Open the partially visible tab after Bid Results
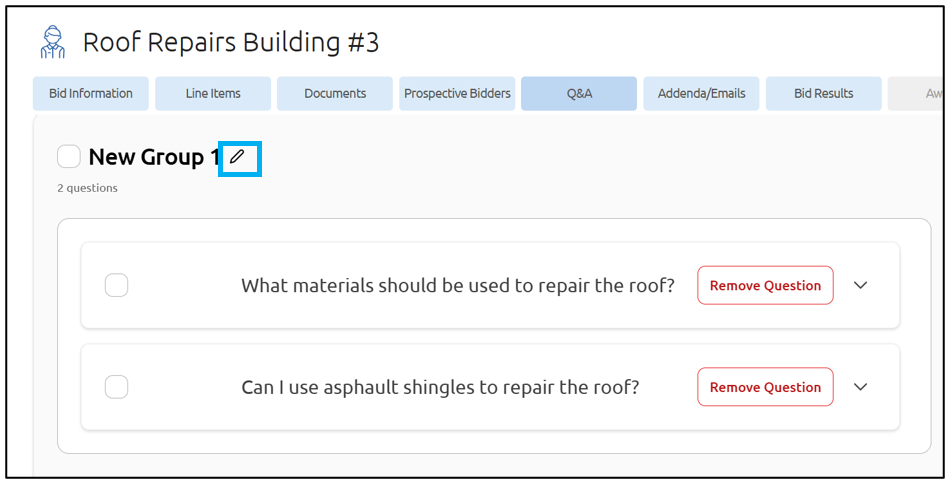 (x=918, y=94)
